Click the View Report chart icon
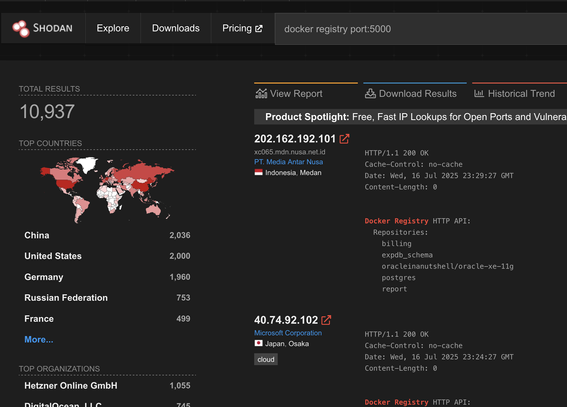567x407 pixels. tap(261, 94)
